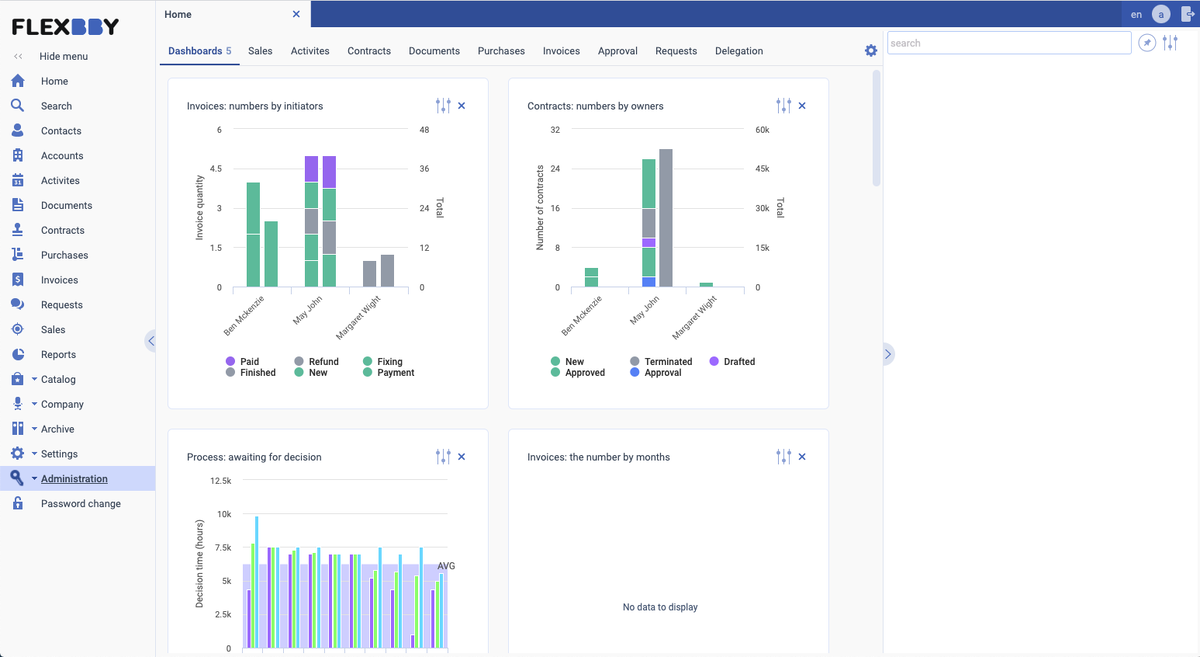The height and width of the screenshot is (657, 1200).
Task: Click the Documents file icon in sidebar
Action: (x=17, y=205)
